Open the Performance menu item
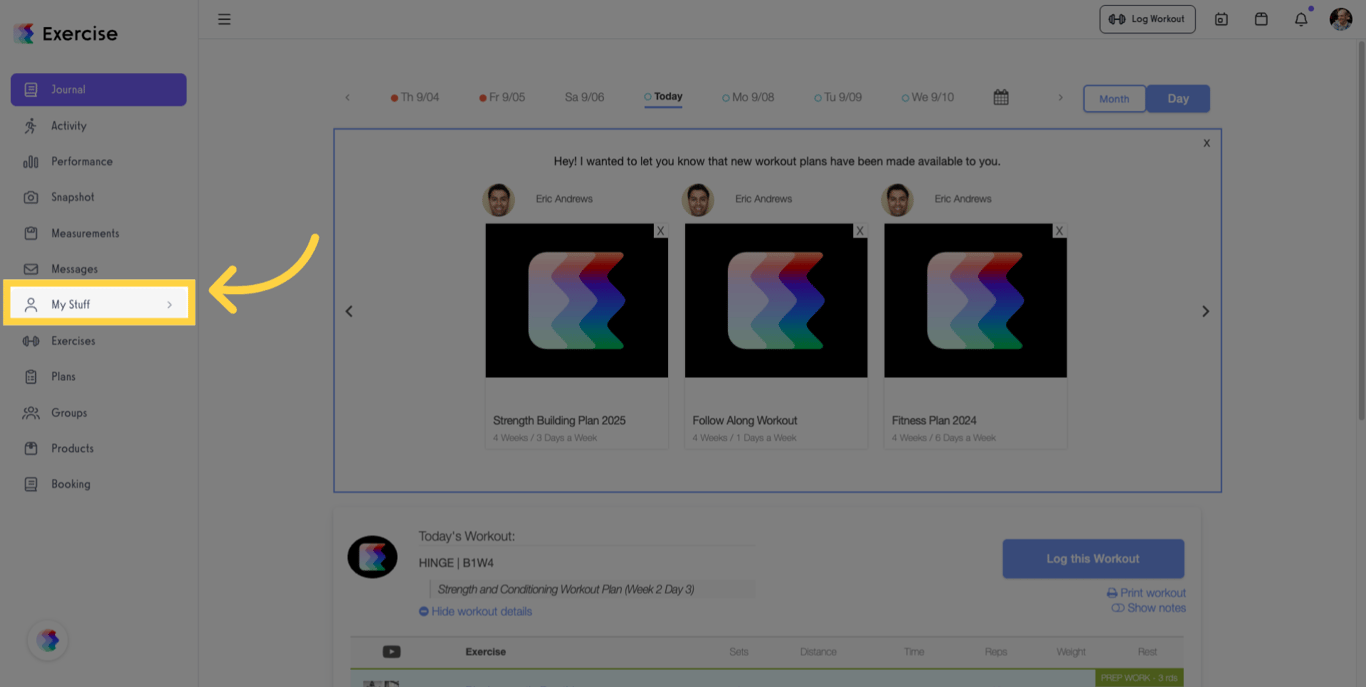 point(98,162)
